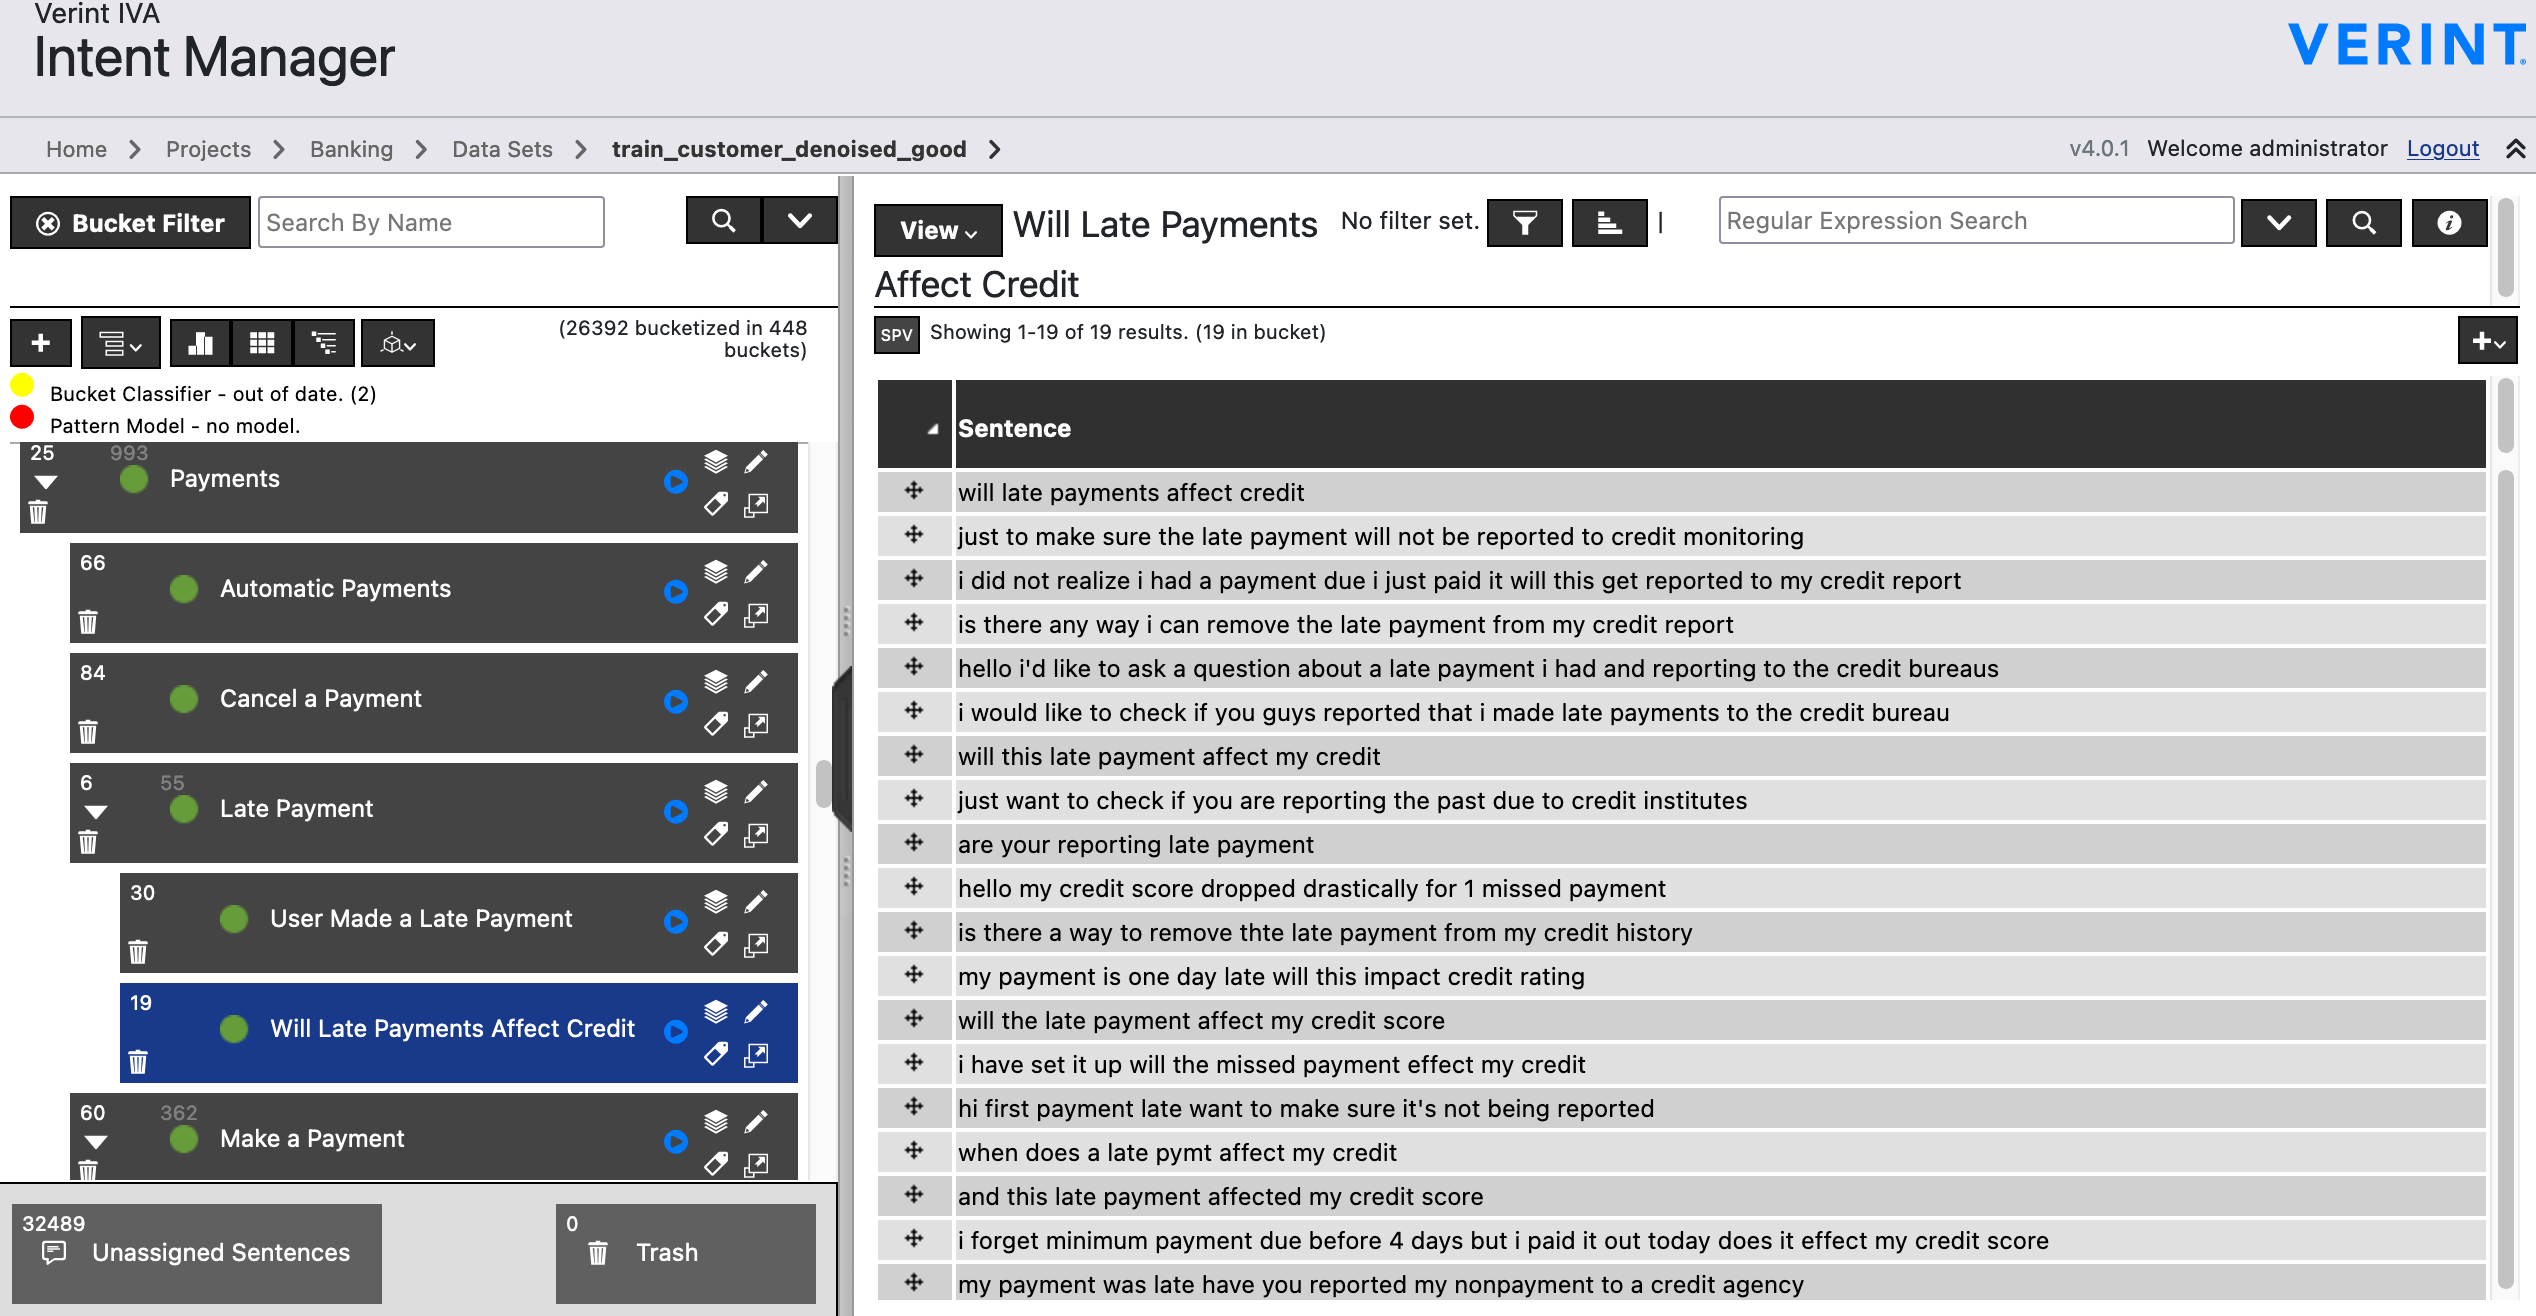This screenshot has width=2536, height=1316.
Task: Click the Logout link
Action: 2442,148
